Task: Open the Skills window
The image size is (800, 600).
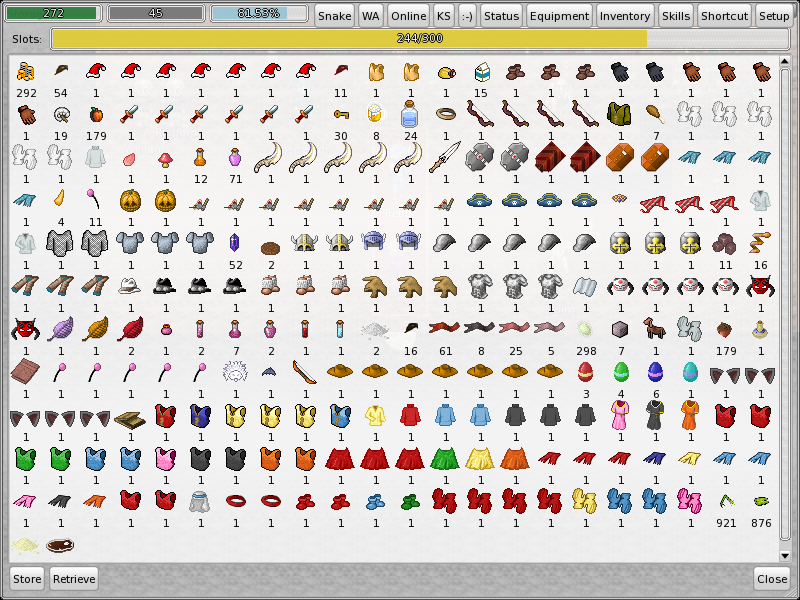Action: pyautogui.click(x=676, y=16)
